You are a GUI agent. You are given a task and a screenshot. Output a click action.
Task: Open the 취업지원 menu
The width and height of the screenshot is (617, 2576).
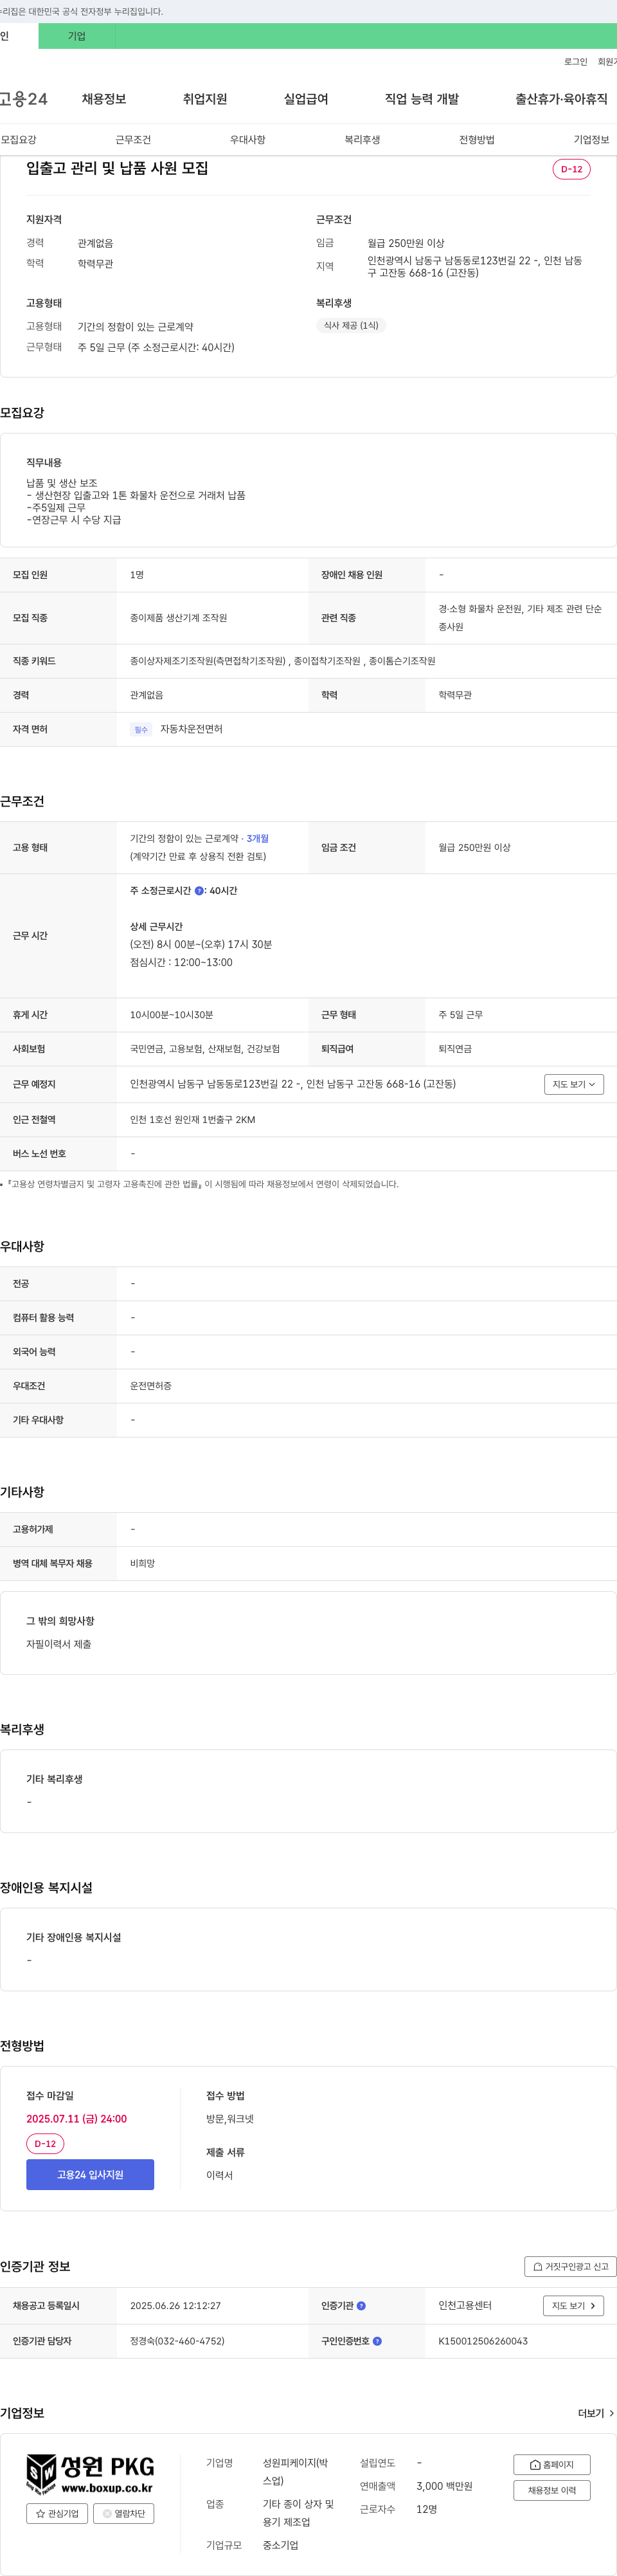point(205,99)
